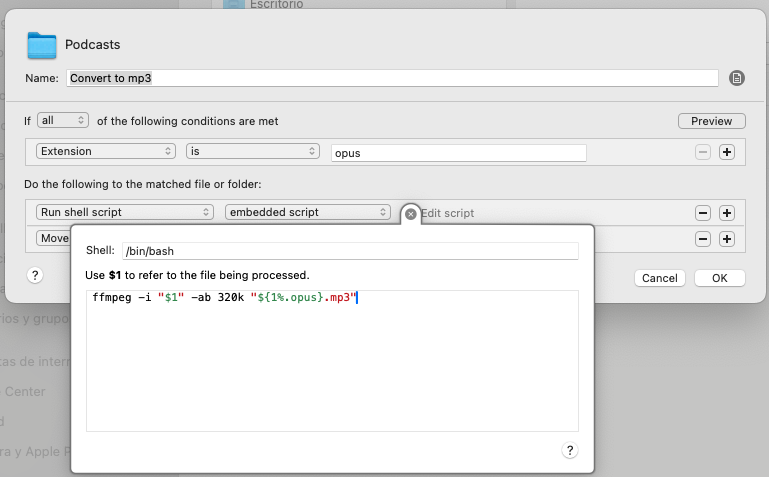The image size is (769, 477).
Task: Click Cancel to discard changes
Action: [660, 278]
